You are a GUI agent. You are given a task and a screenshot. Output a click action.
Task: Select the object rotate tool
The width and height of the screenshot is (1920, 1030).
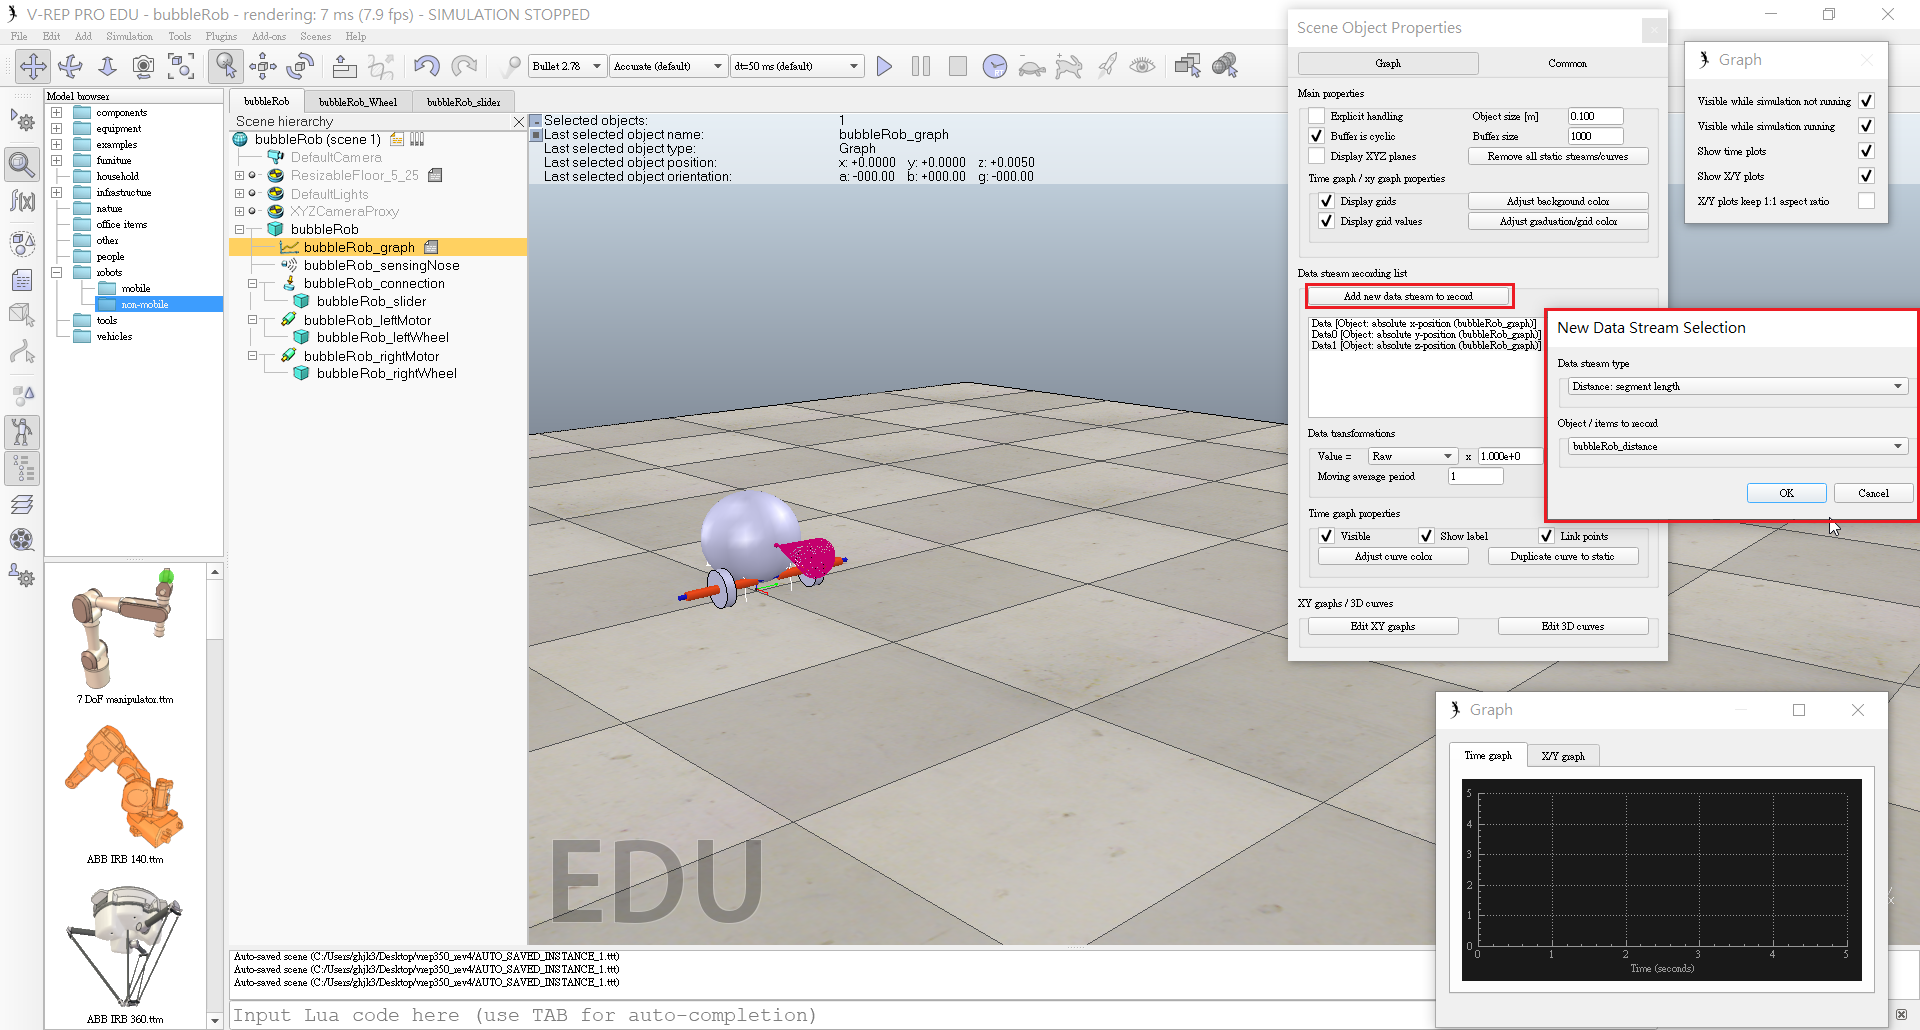click(300, 66)
